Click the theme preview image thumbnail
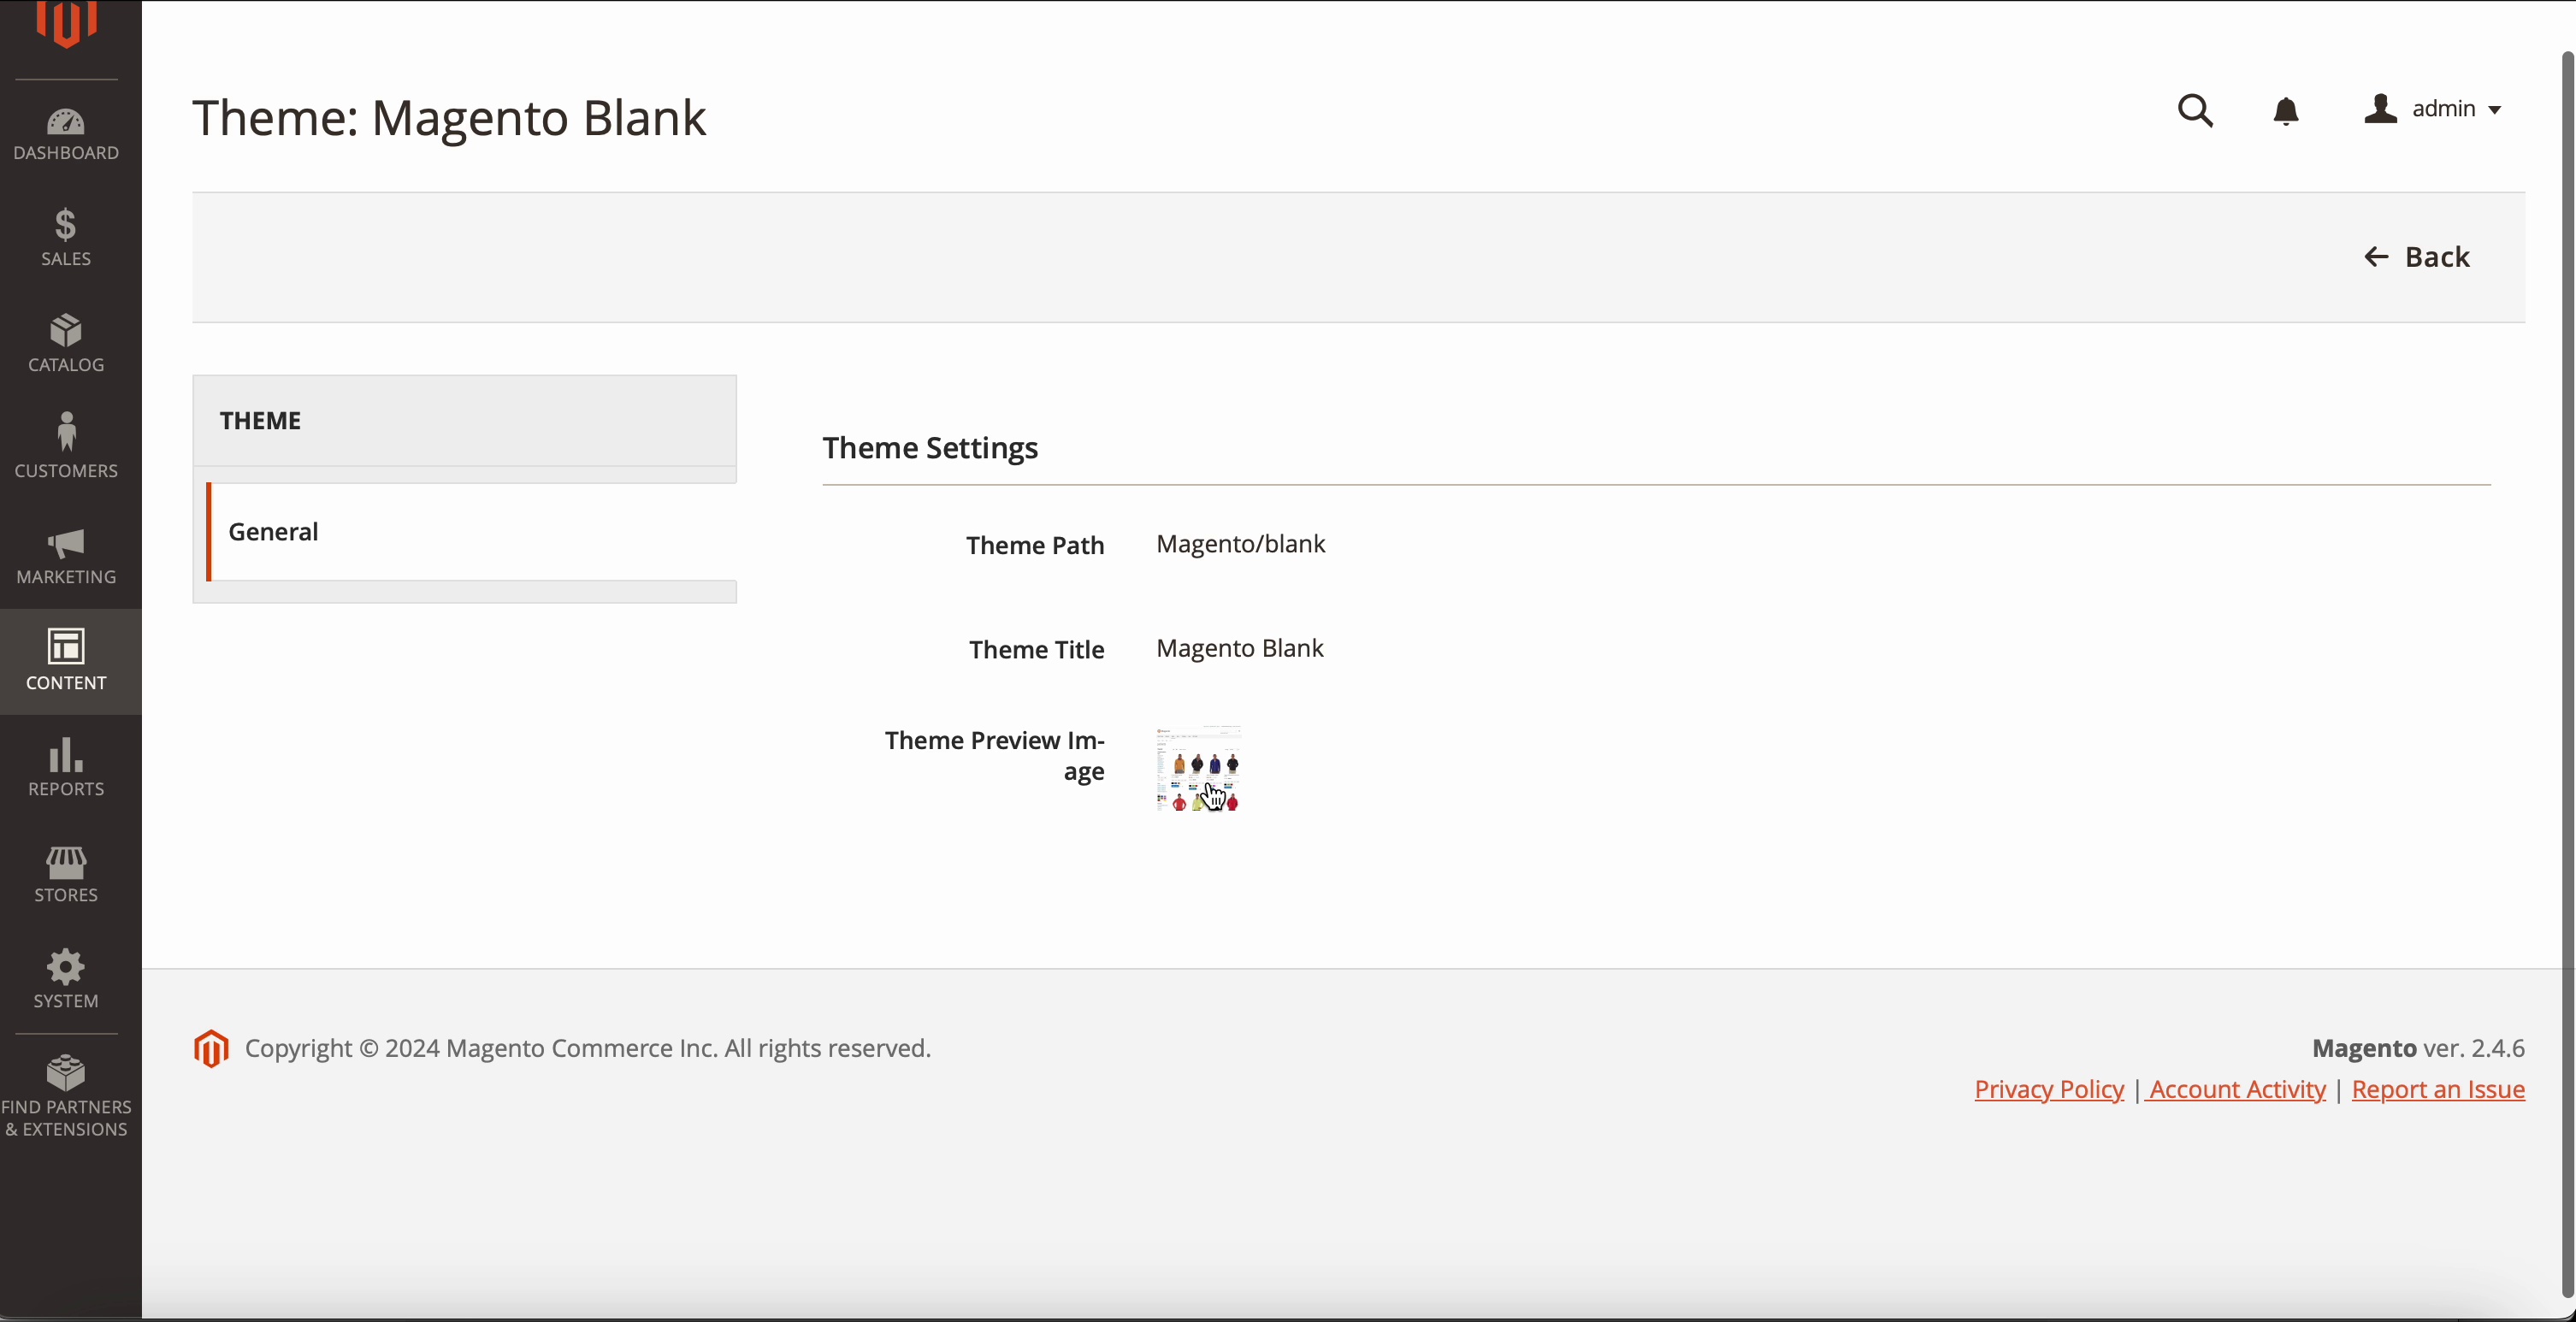This screenshot has width=2576, height=1322. tap(1199, 769)
